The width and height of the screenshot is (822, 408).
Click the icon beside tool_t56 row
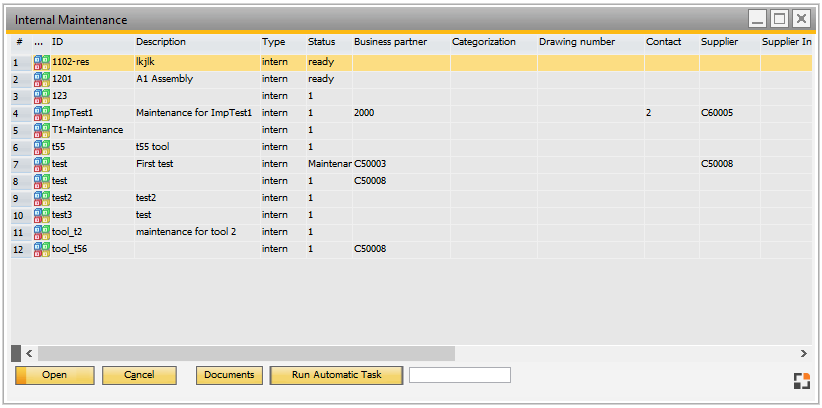click(x=41, y=249)
